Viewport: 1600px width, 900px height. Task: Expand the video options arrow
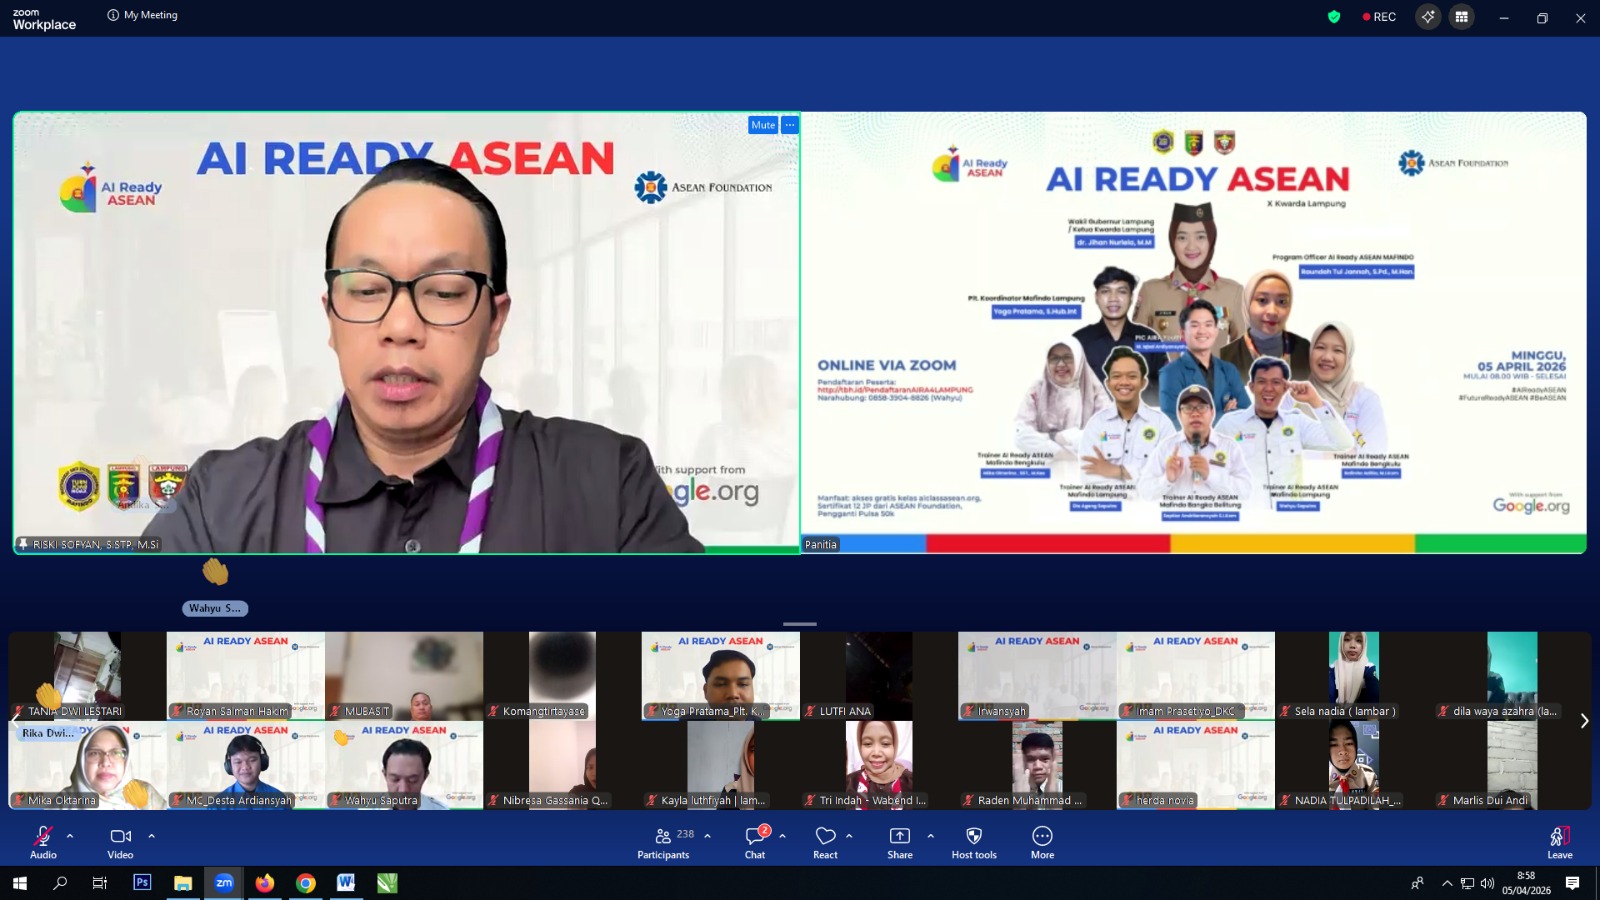coord(152,836)
